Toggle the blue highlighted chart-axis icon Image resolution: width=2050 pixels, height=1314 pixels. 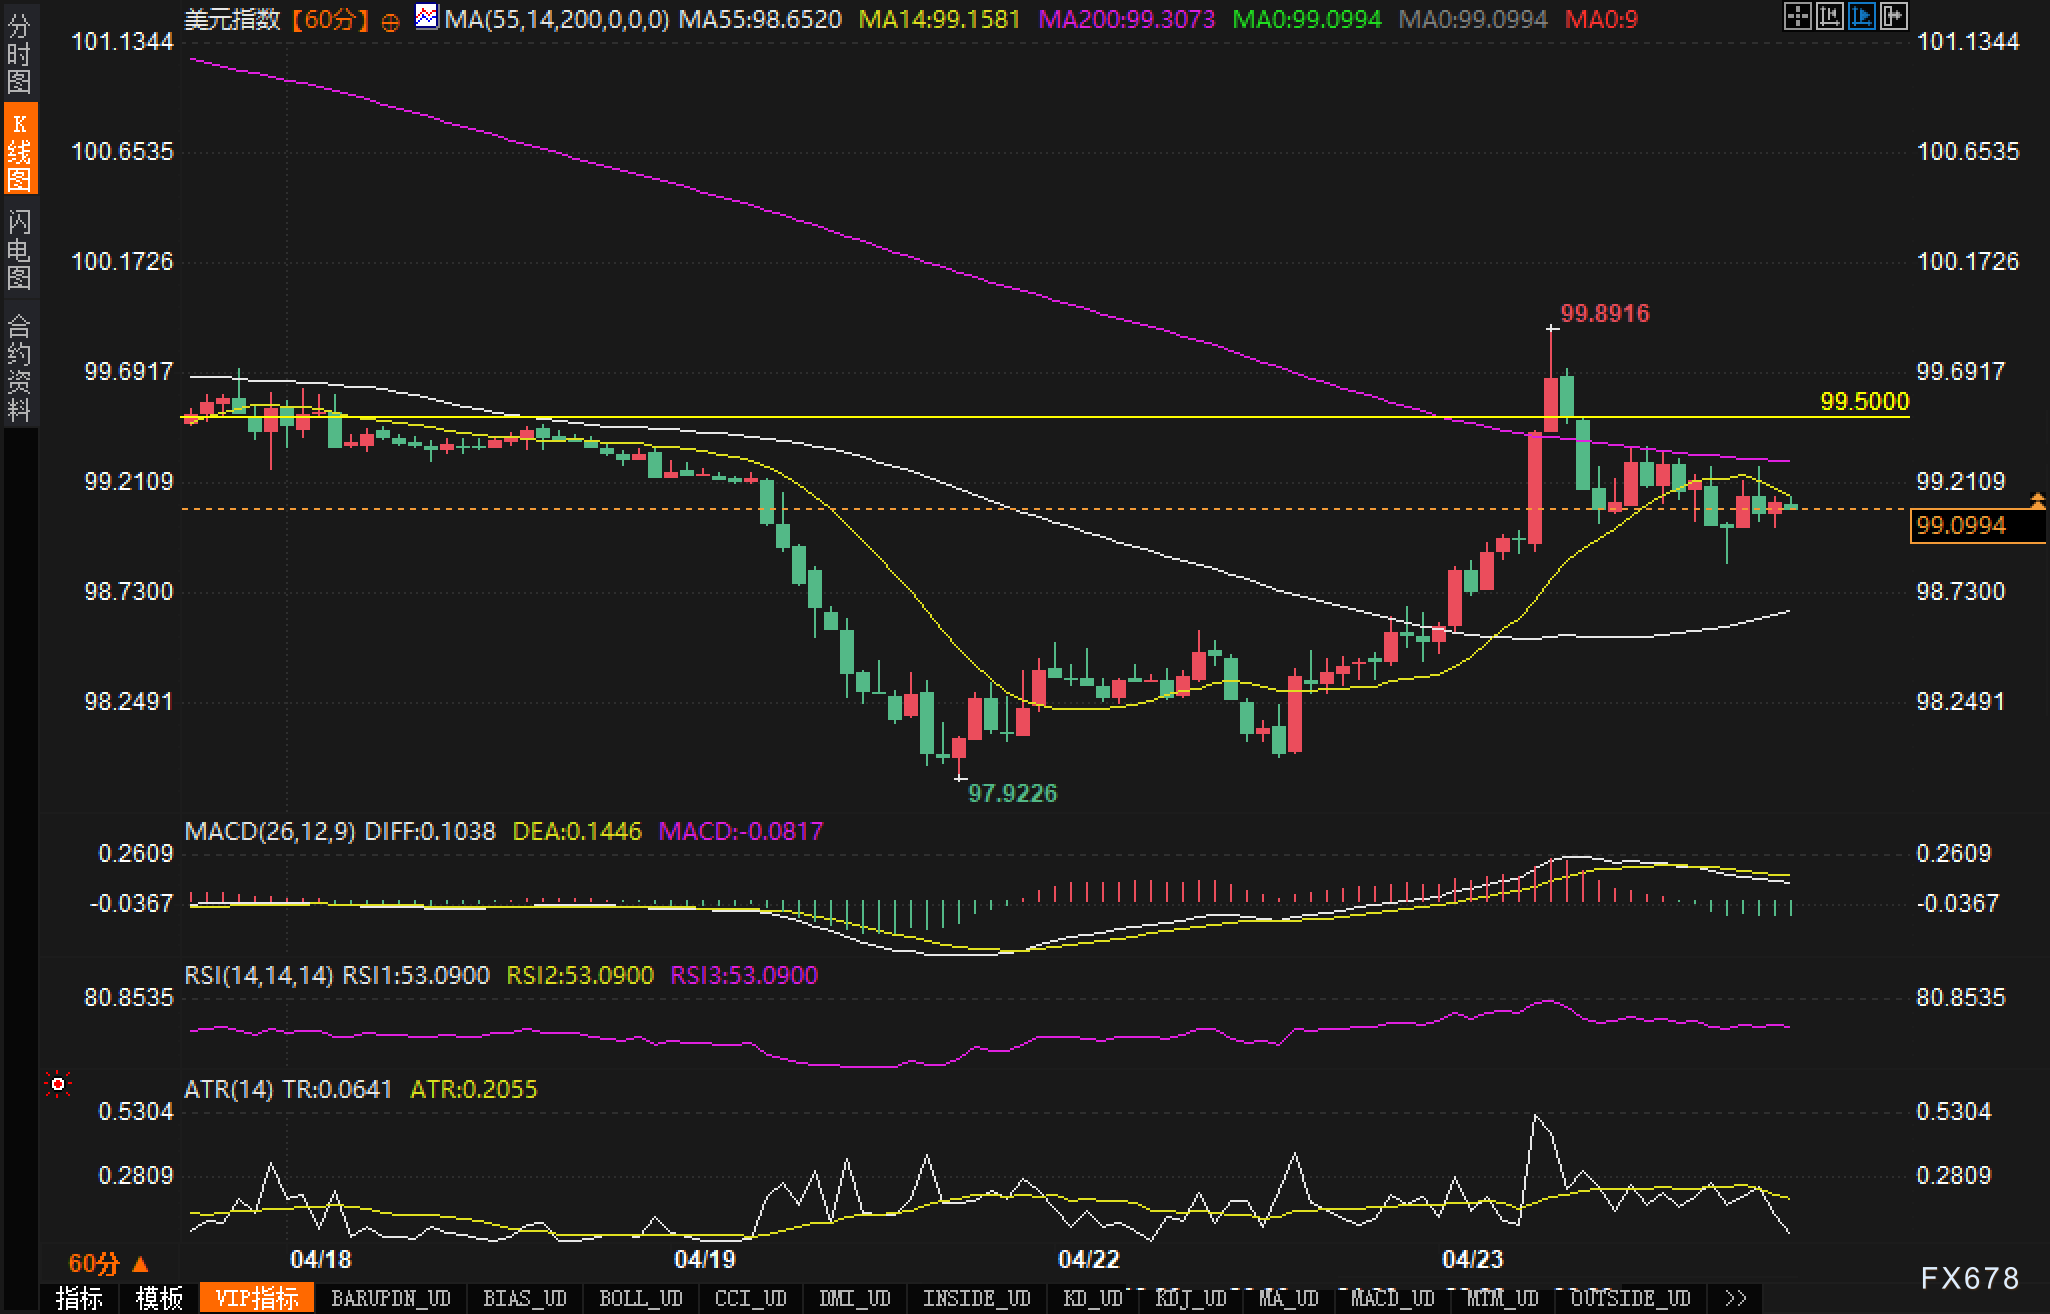[1861, 16]
